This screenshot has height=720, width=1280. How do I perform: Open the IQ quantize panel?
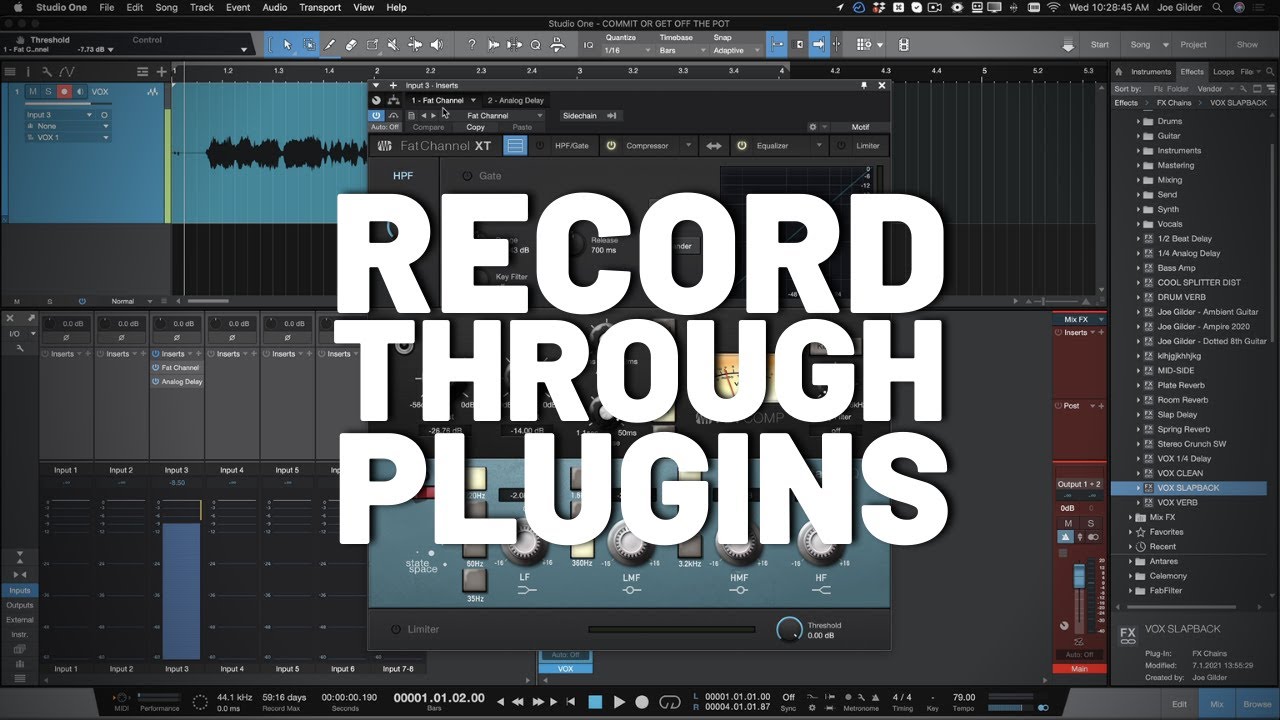point(588,45)
